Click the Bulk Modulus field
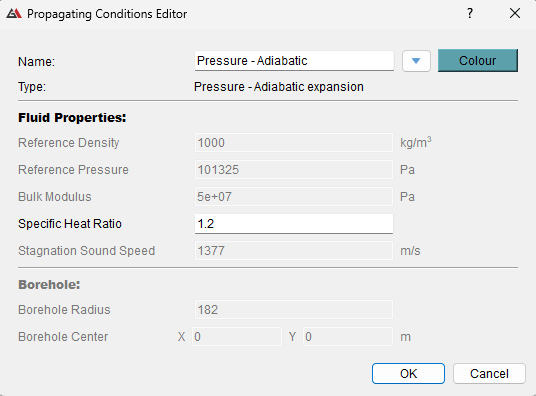 point(294,197)
